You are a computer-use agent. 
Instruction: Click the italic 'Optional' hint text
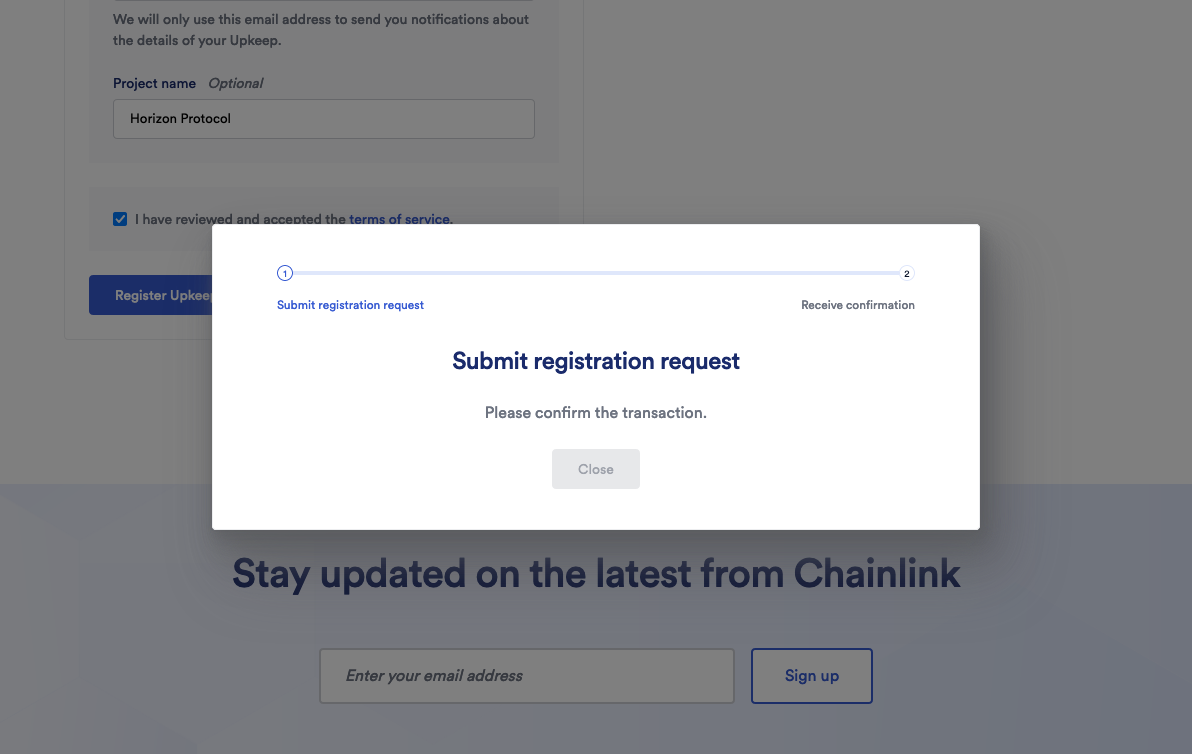tap(236, 83)
